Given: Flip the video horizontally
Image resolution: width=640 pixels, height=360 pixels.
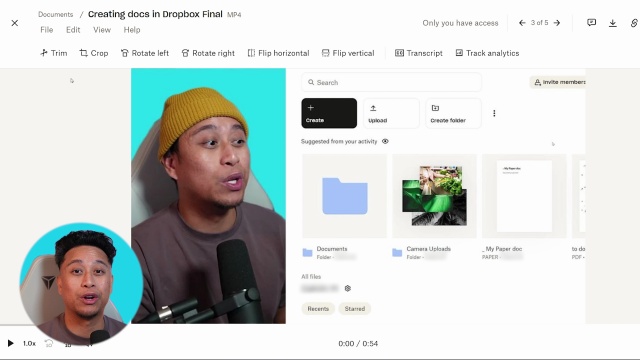Looking at the screenshot, I should pos(278,53).
